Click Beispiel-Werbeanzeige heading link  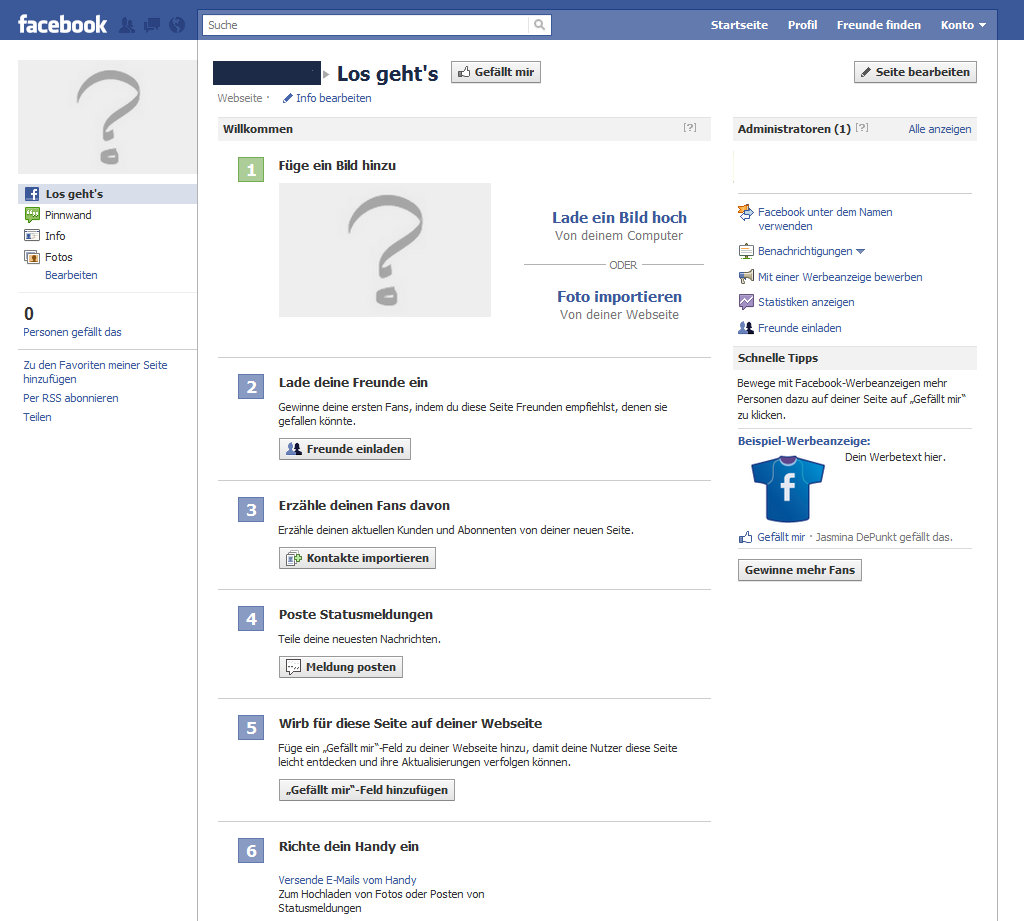click(804, 441)
